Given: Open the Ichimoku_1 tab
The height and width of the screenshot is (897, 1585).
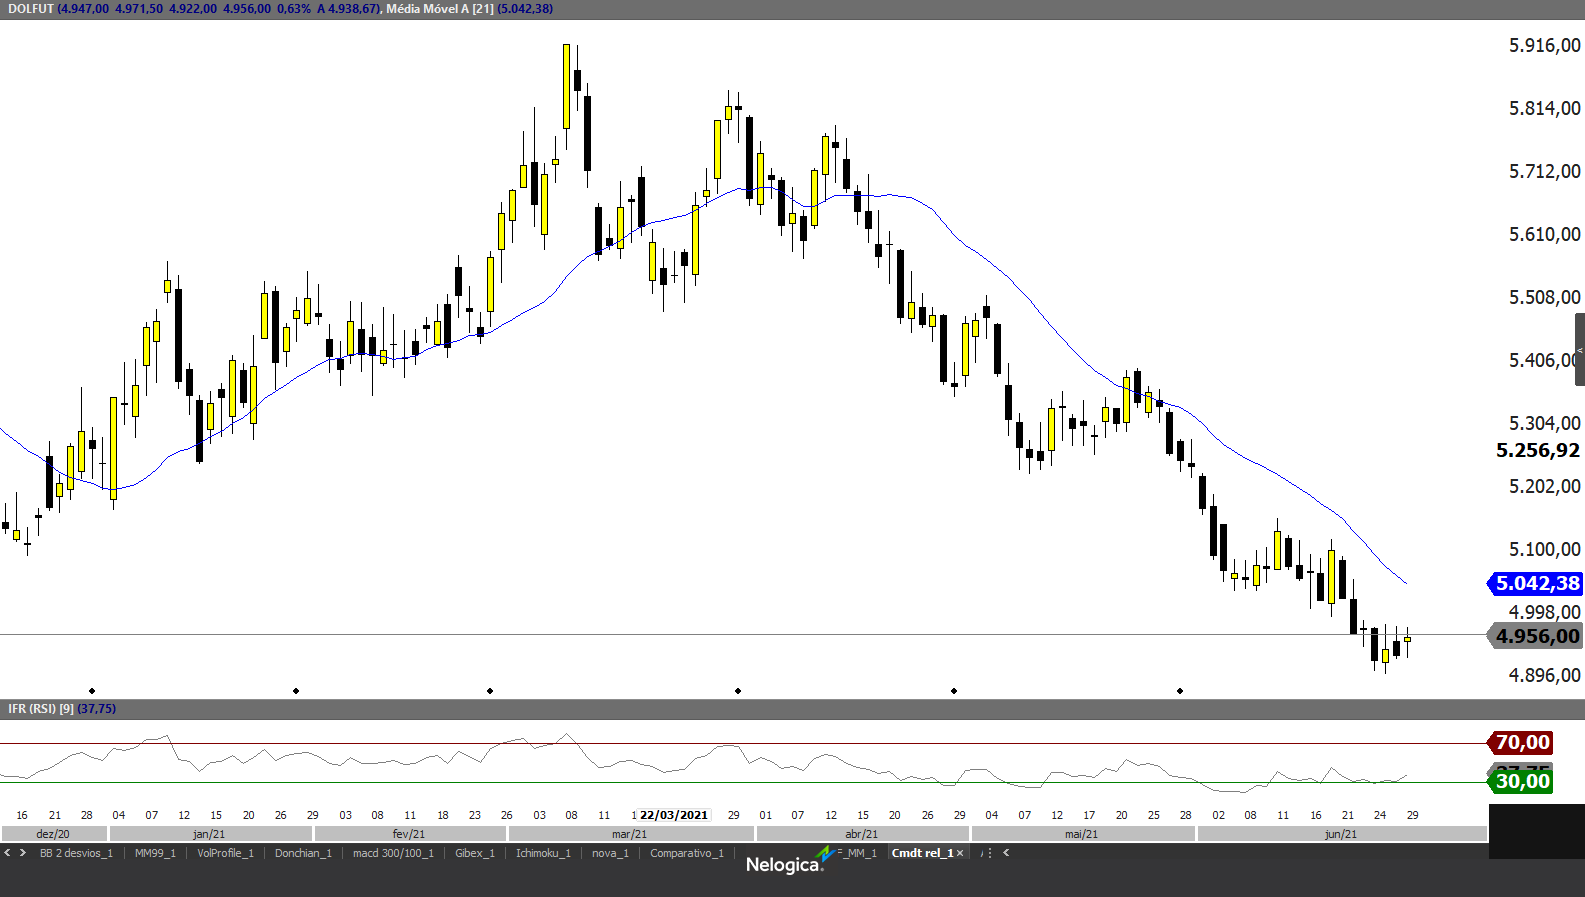Looking at the screenshot, I should coord(543,853).
